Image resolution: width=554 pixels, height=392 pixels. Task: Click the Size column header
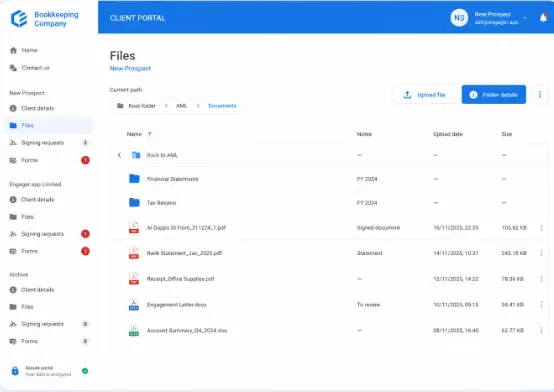pos(507,134)
